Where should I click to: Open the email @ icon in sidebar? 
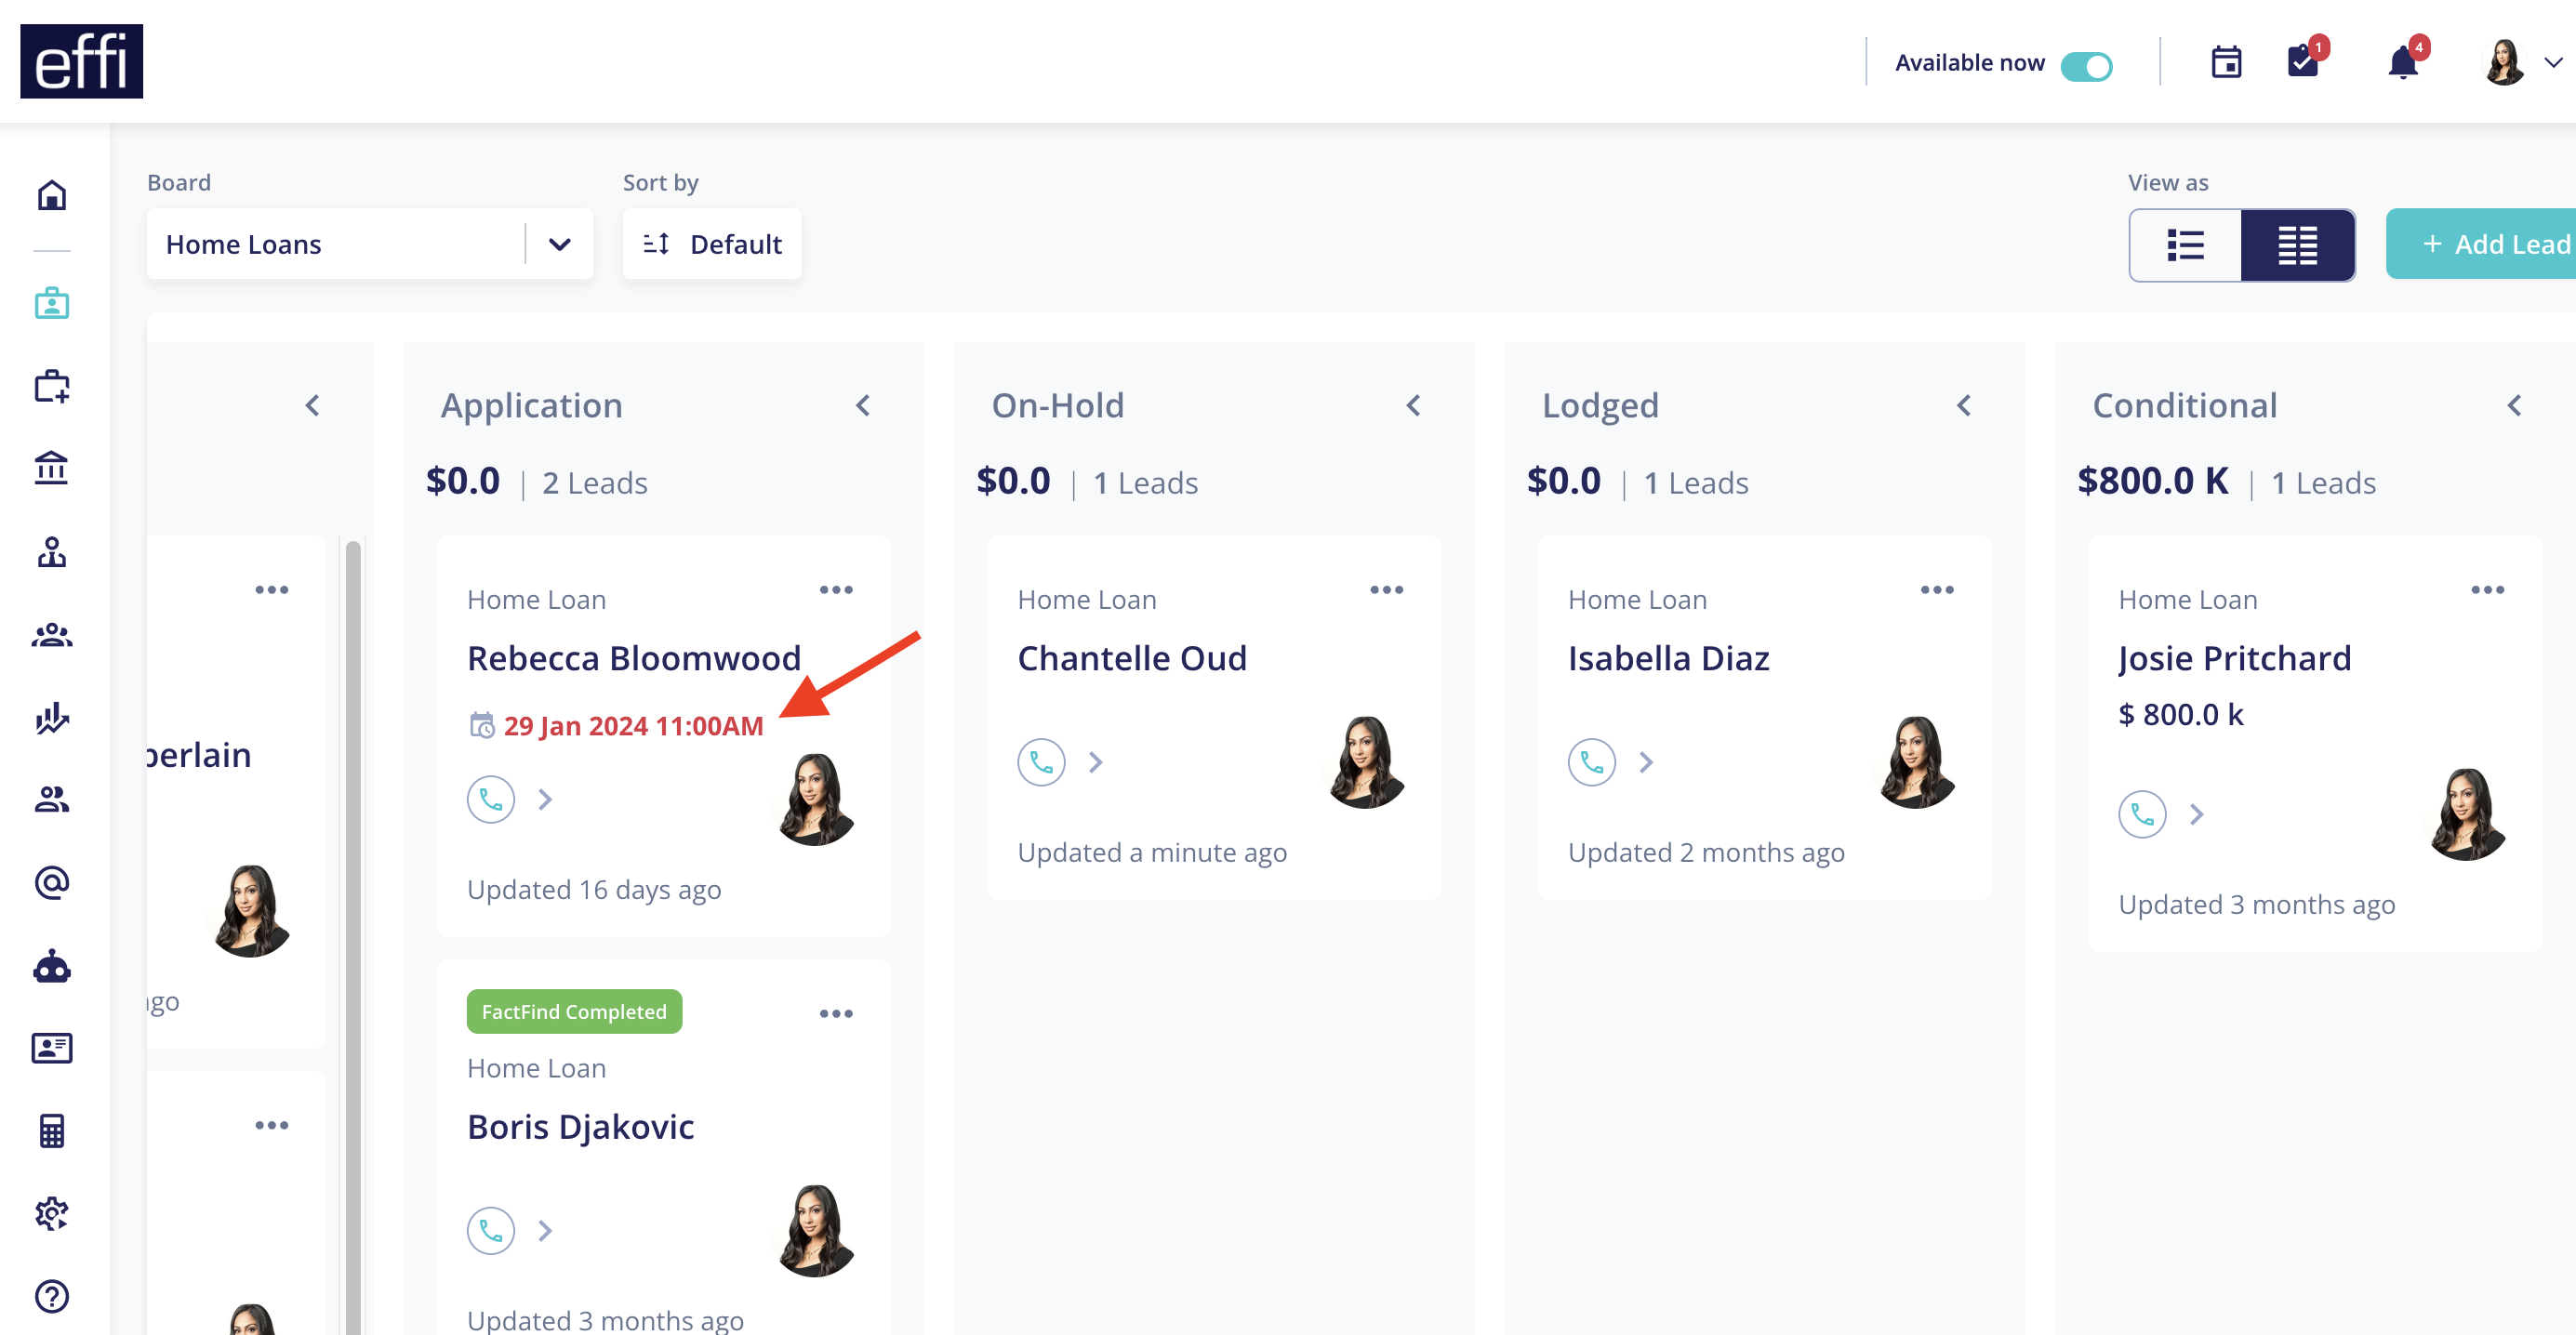52,883
